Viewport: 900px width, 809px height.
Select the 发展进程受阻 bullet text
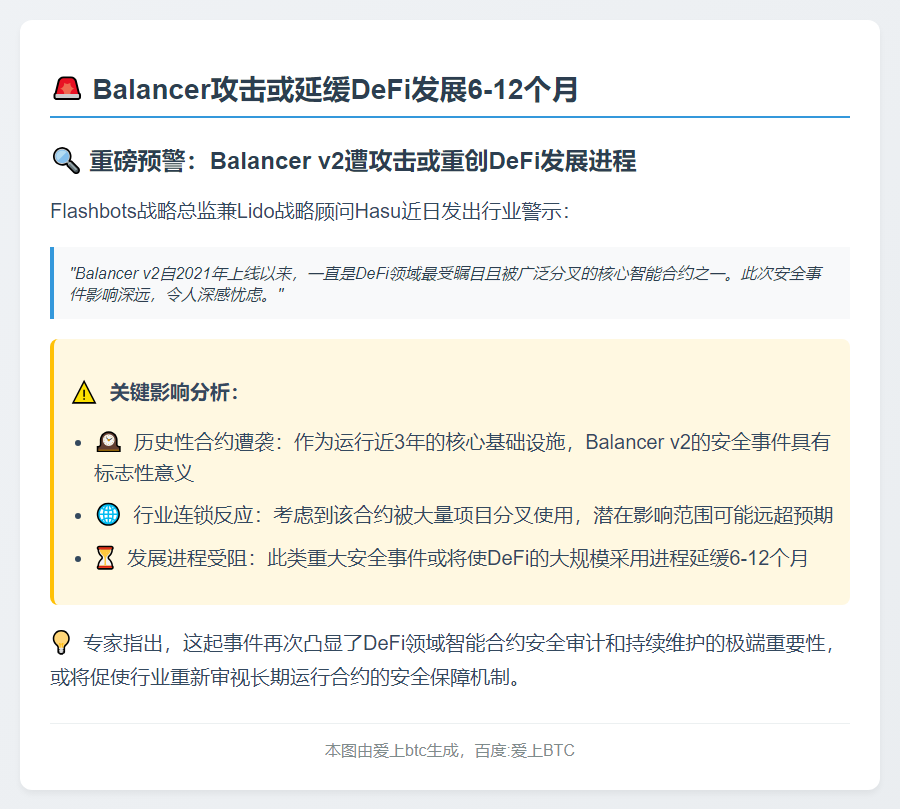(420, 560)
